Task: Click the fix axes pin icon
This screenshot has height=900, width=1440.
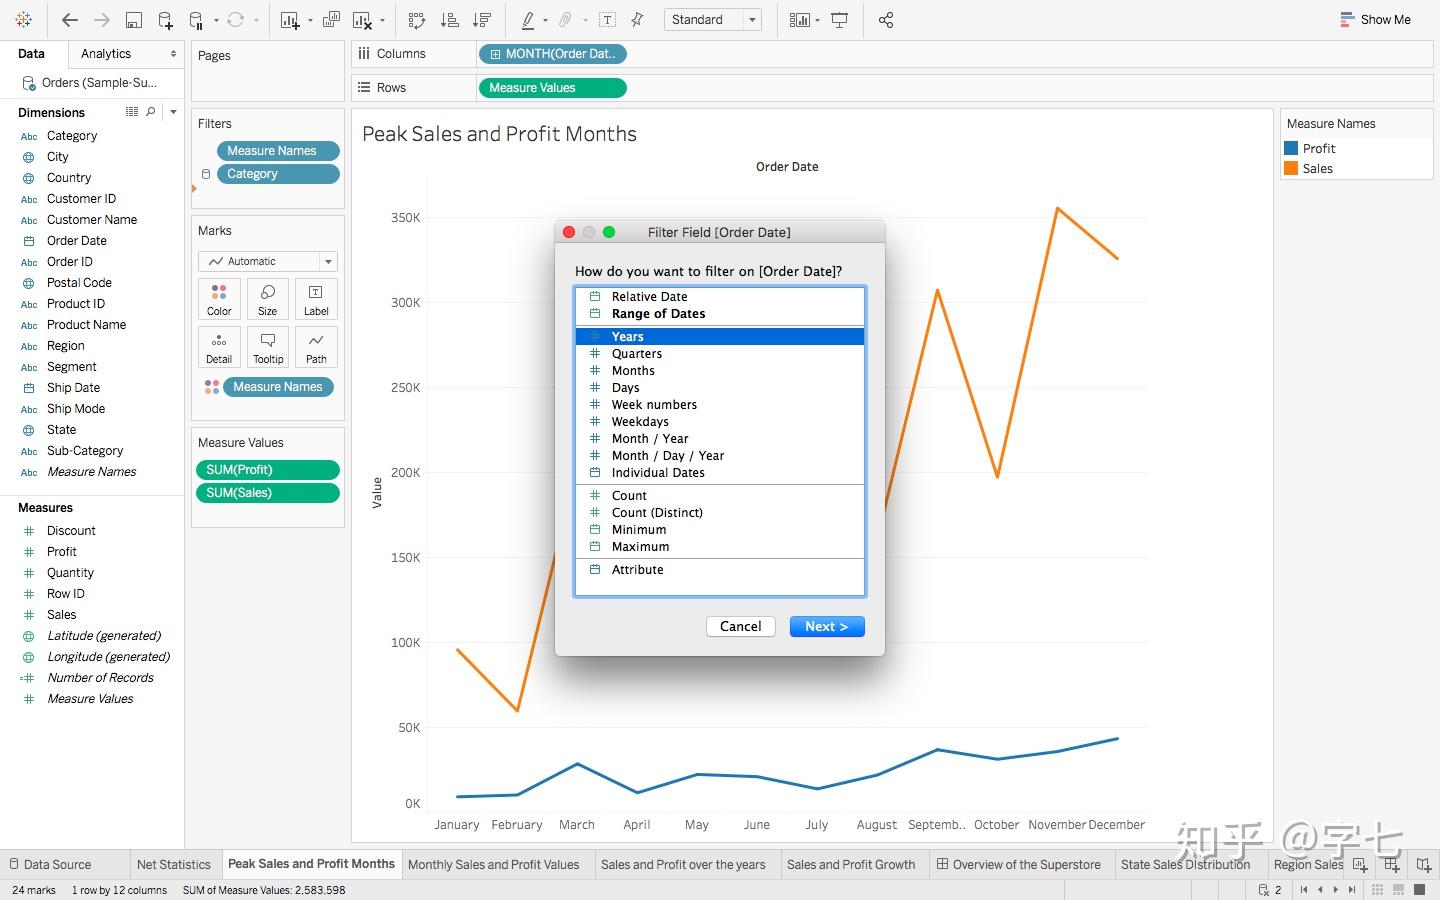Action: pyautogui.click(x=637, y=20)
